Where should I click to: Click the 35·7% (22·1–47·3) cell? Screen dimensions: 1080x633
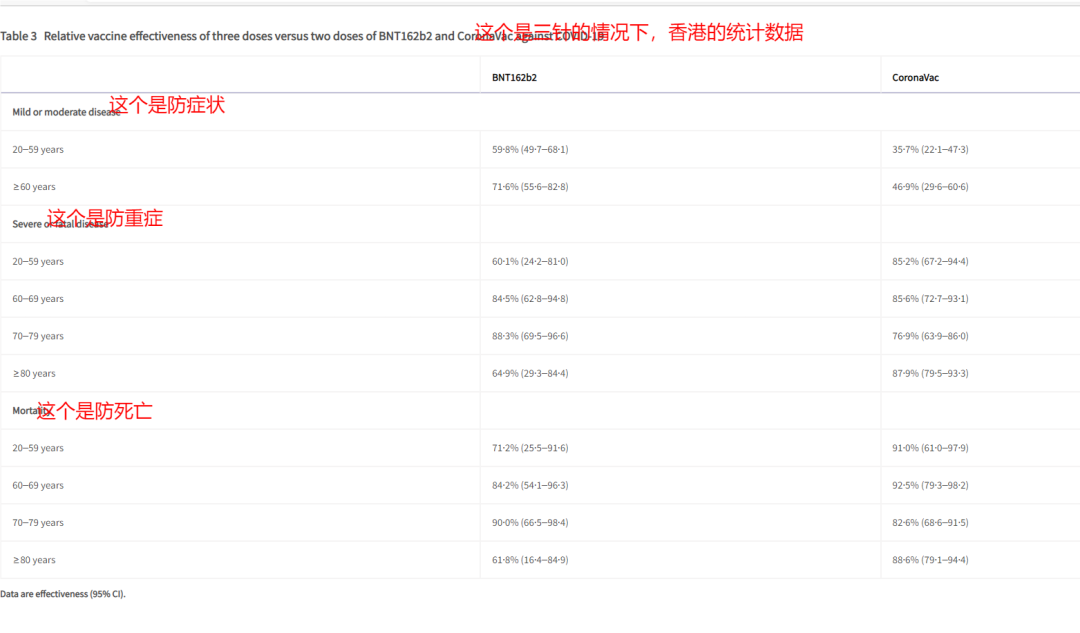(930, 149)
